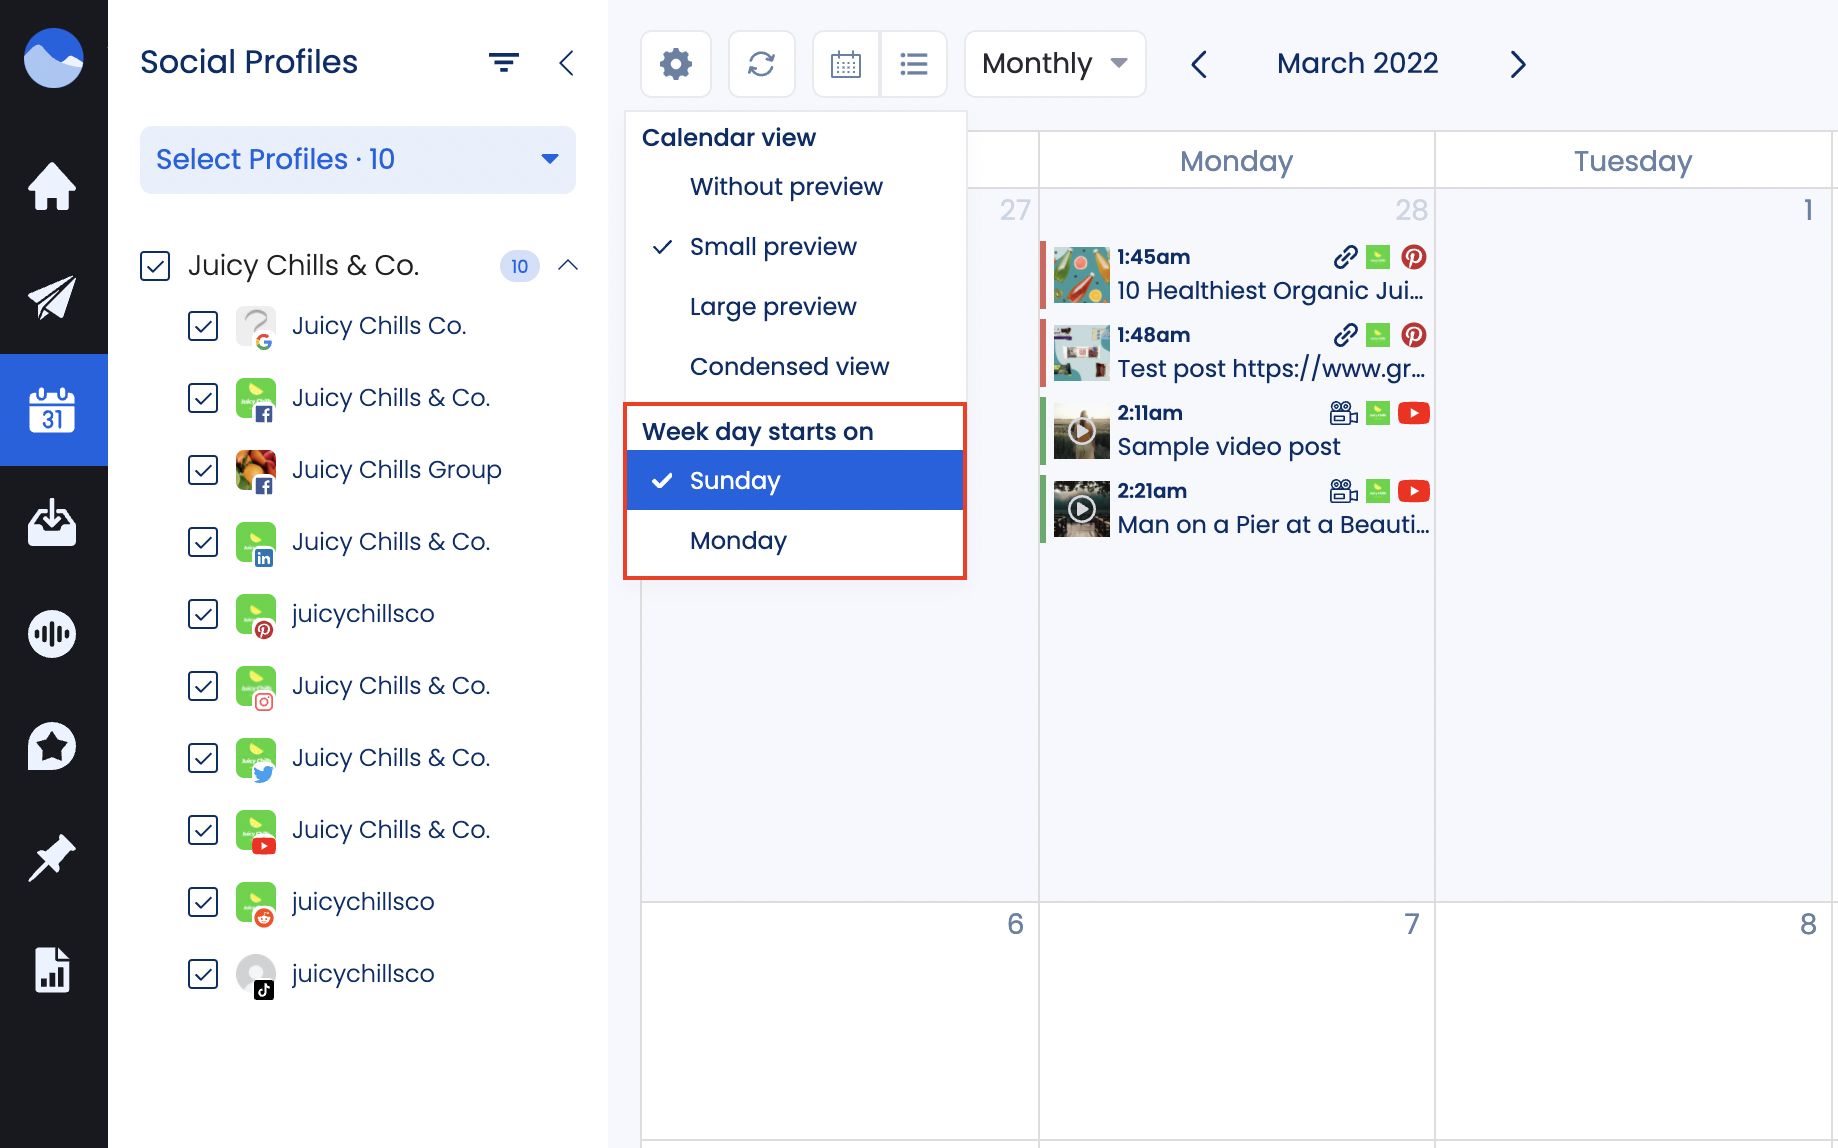Viewport: 1838px width, 1148px height.
Task: Click YouTube icon on 2:11am post
Action: pyautogui.click(x=1413, y=413)
